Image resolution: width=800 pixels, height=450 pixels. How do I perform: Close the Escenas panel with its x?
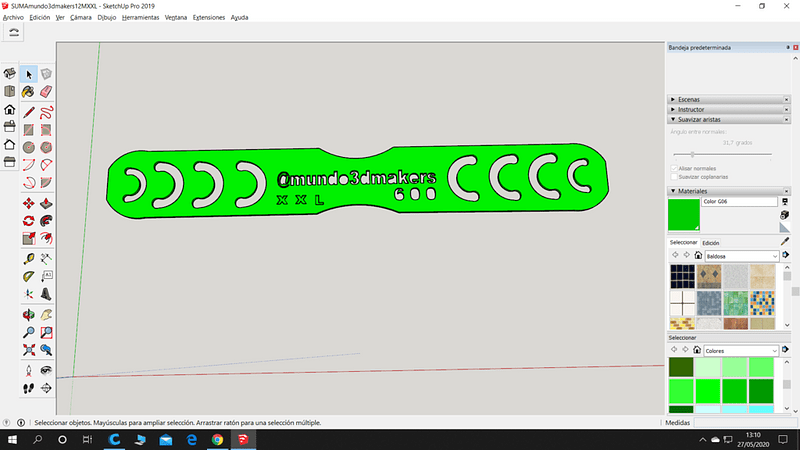click(786, 99)
